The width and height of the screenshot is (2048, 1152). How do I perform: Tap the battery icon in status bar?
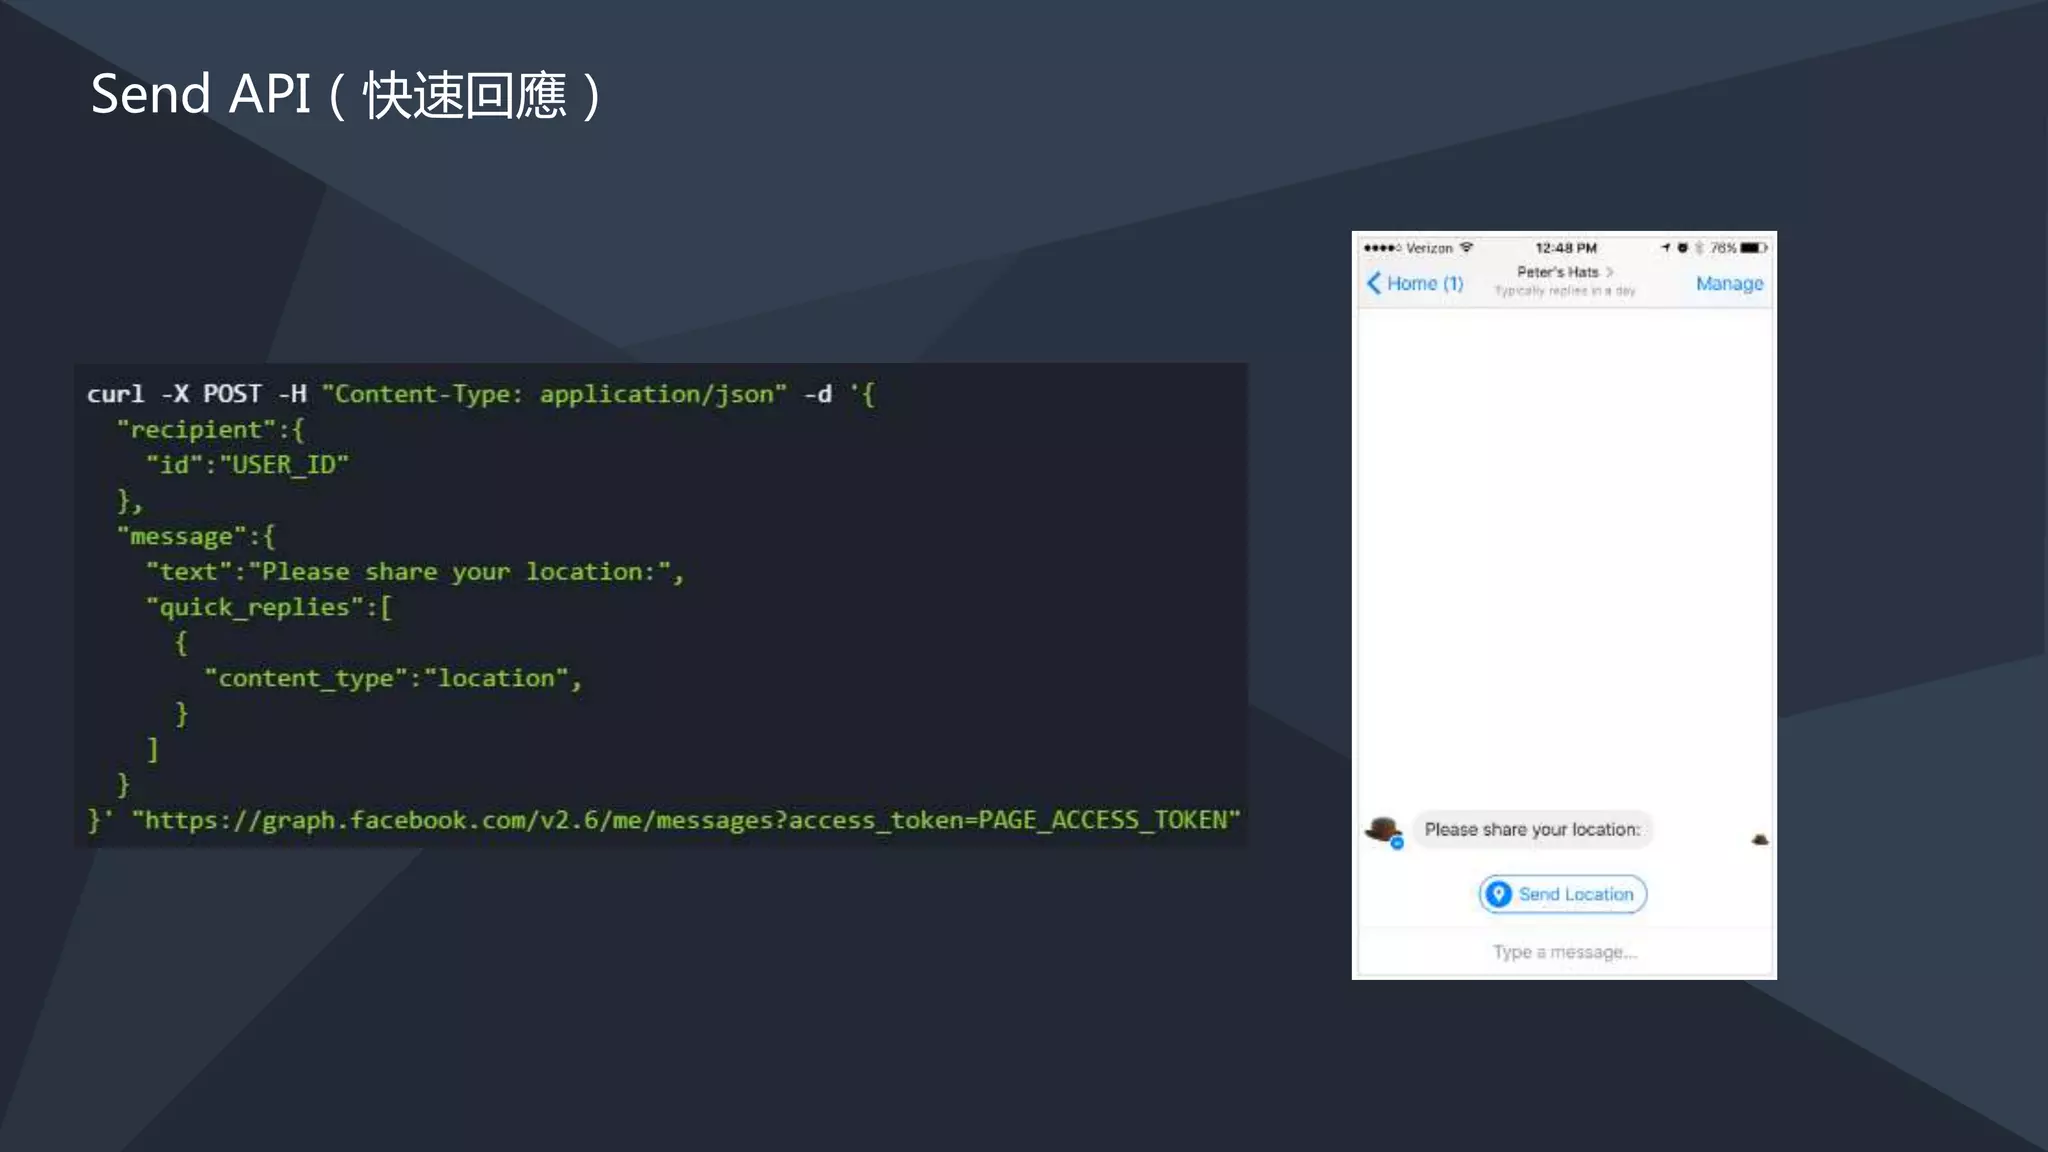1754,247
